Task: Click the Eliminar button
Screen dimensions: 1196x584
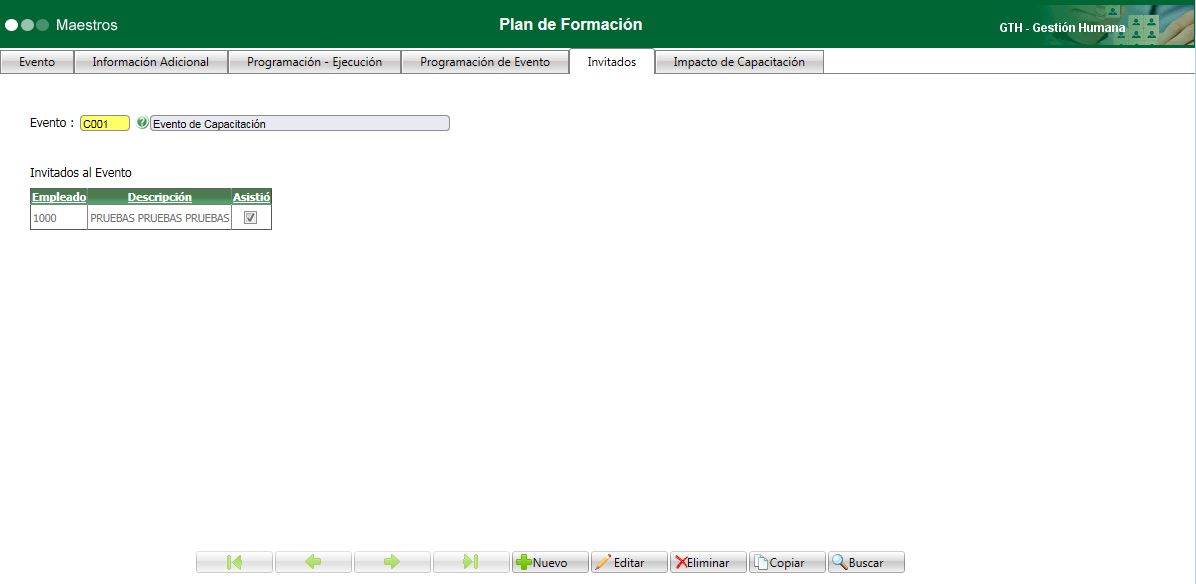Action: click(708, 563)
